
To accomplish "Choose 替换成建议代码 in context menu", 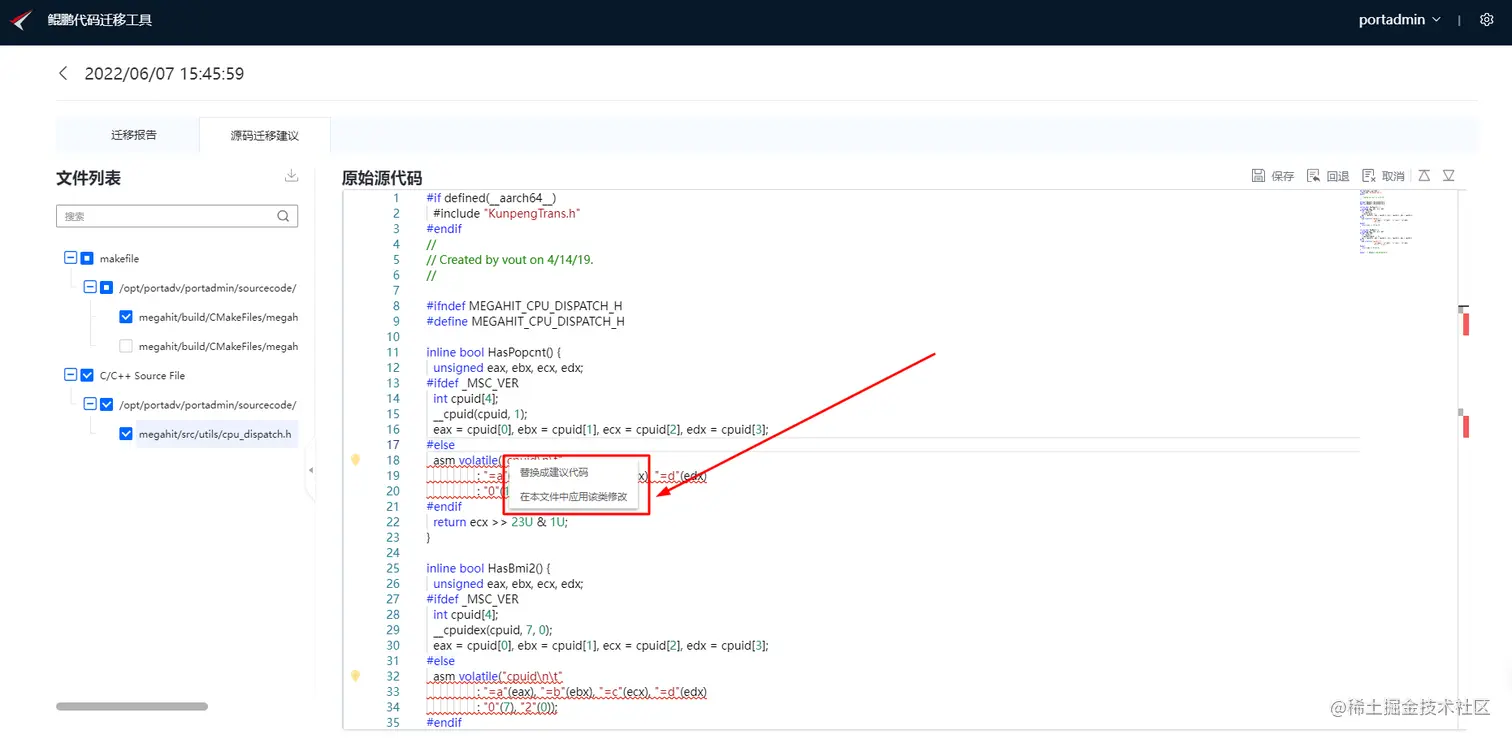I will pos(554,472).
